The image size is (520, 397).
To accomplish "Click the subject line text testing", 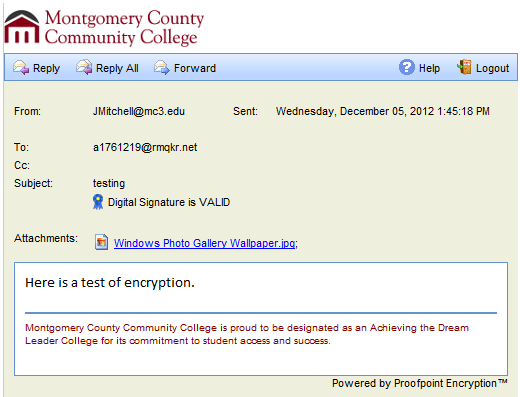I will pyautogui.click(x=109, y=183).
